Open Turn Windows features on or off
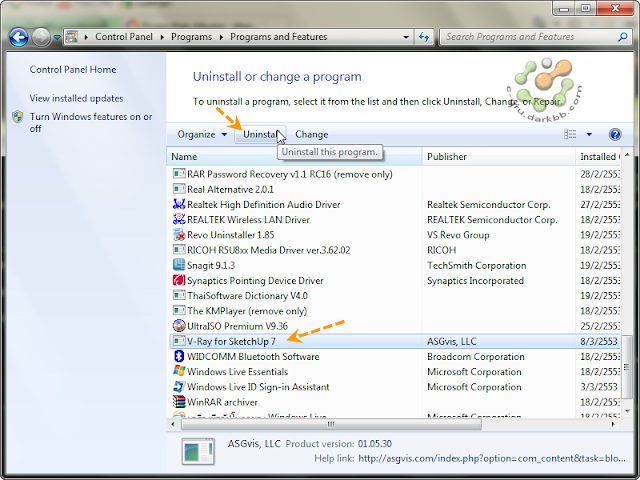 (x=91, y=122)
